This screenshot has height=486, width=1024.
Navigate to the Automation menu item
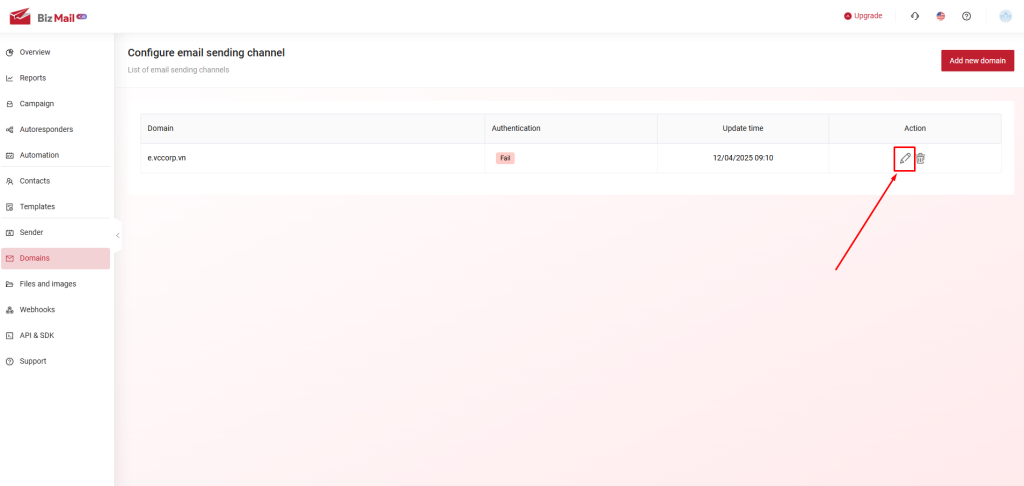coord(39,155)
